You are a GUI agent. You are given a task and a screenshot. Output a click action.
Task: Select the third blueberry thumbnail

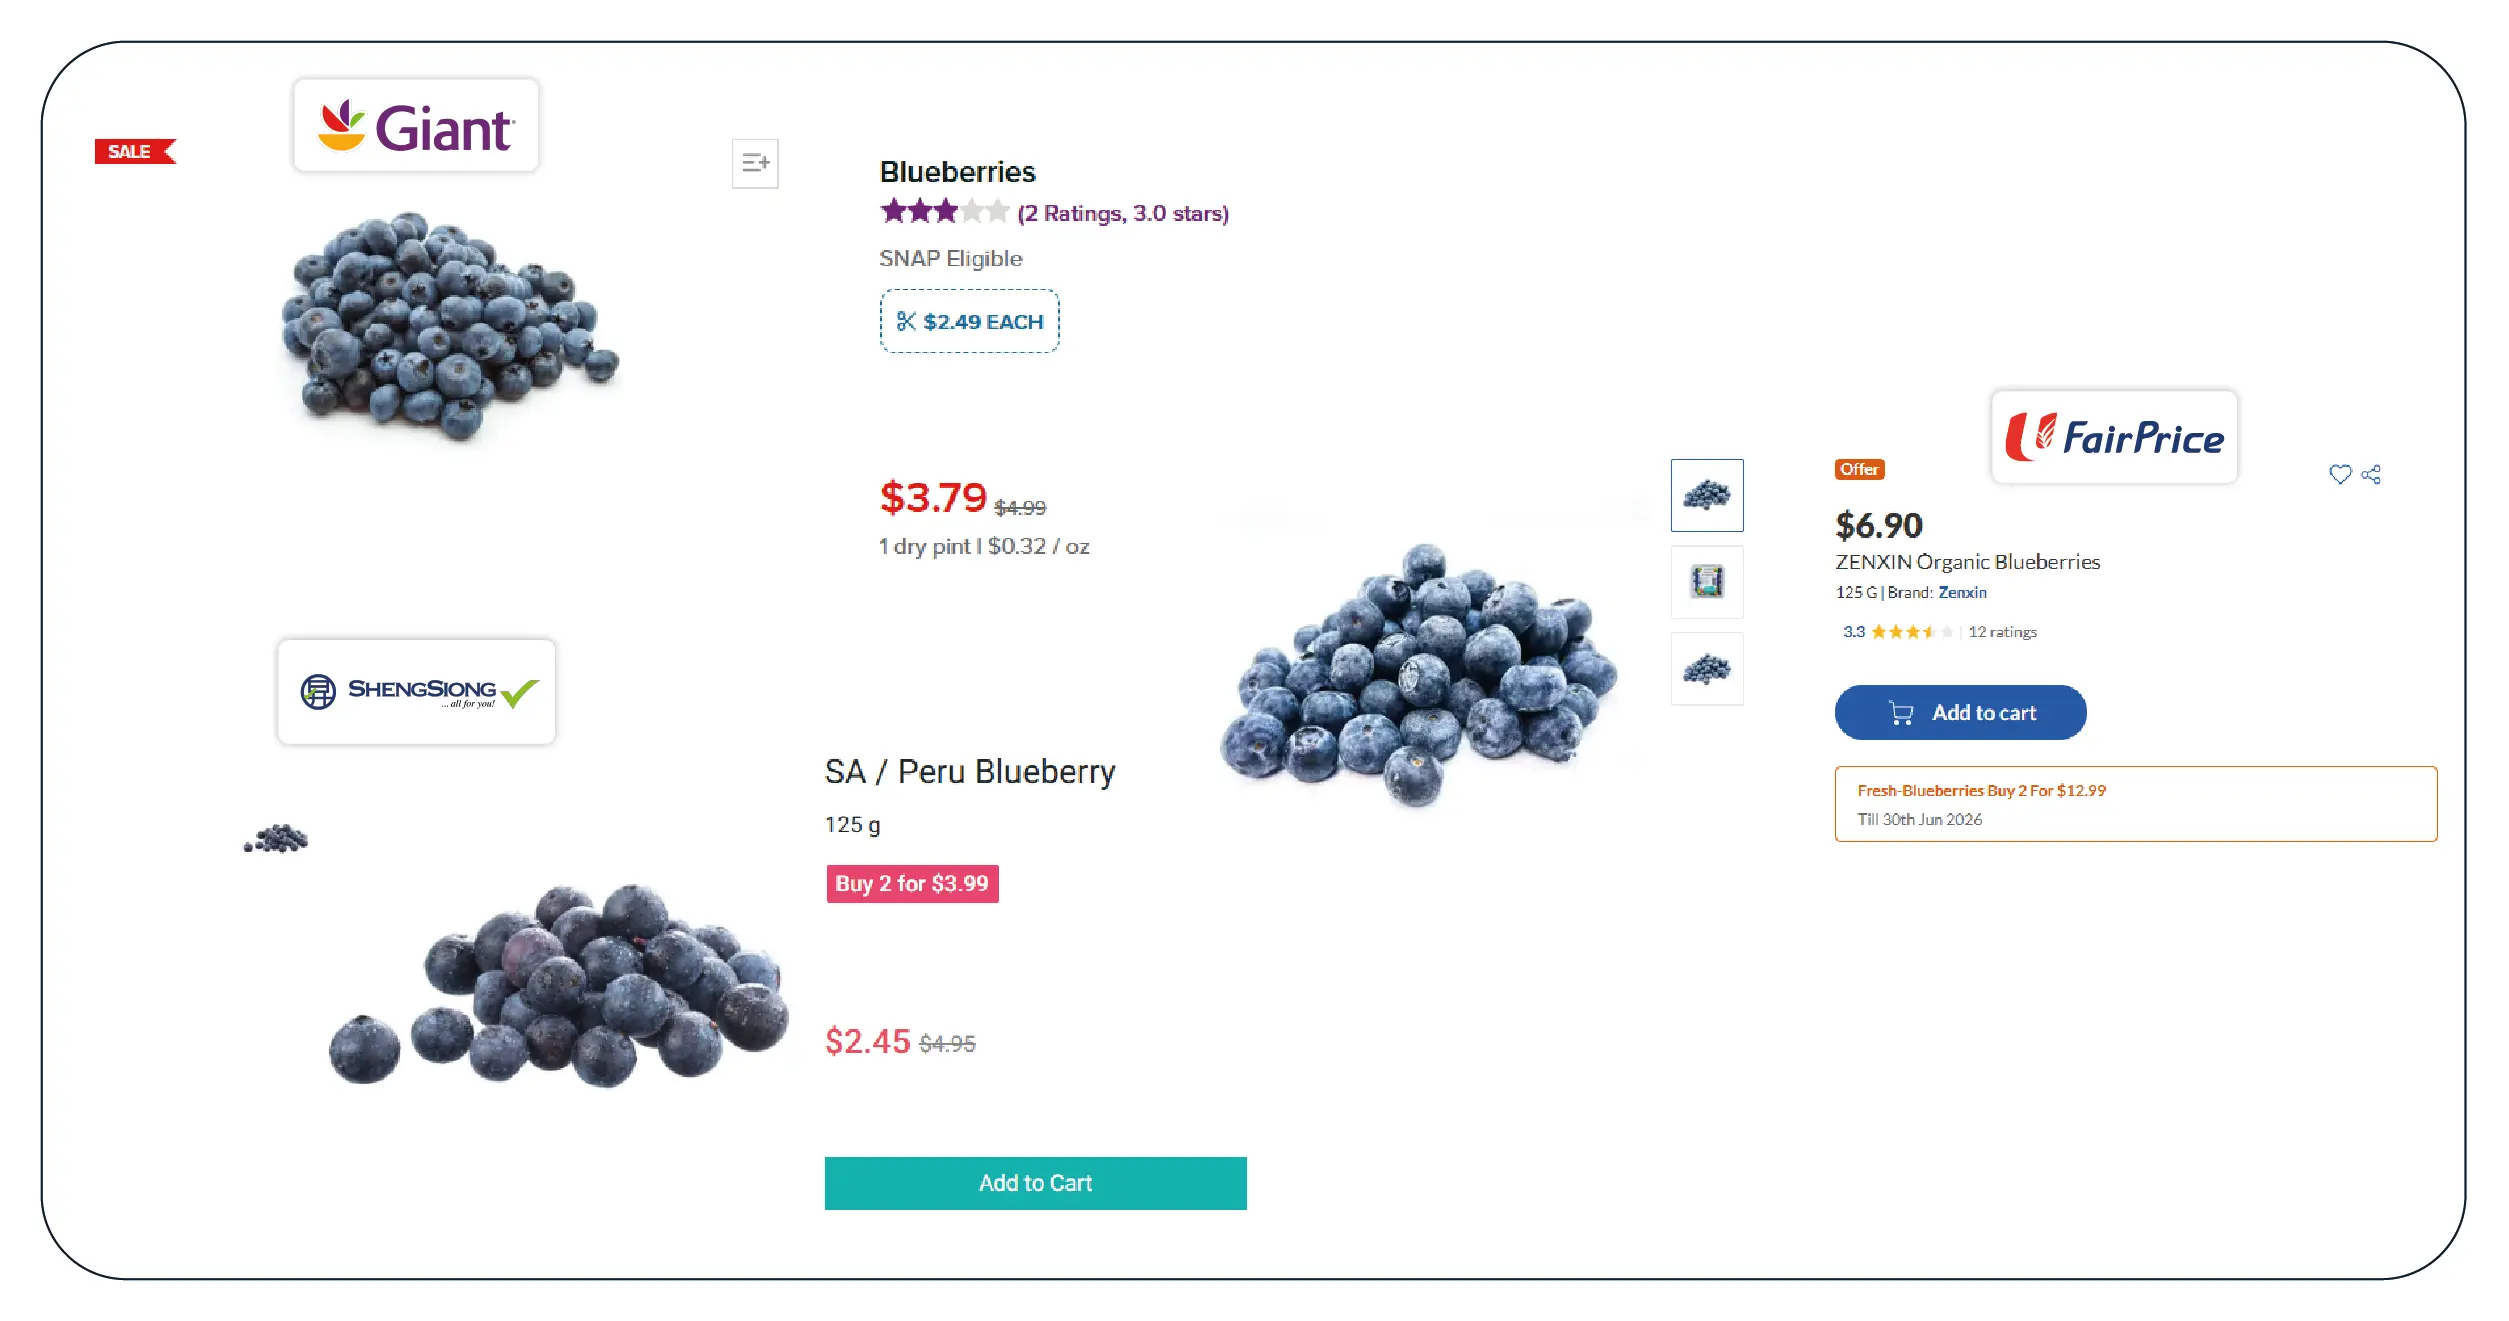click(1706, 668)
